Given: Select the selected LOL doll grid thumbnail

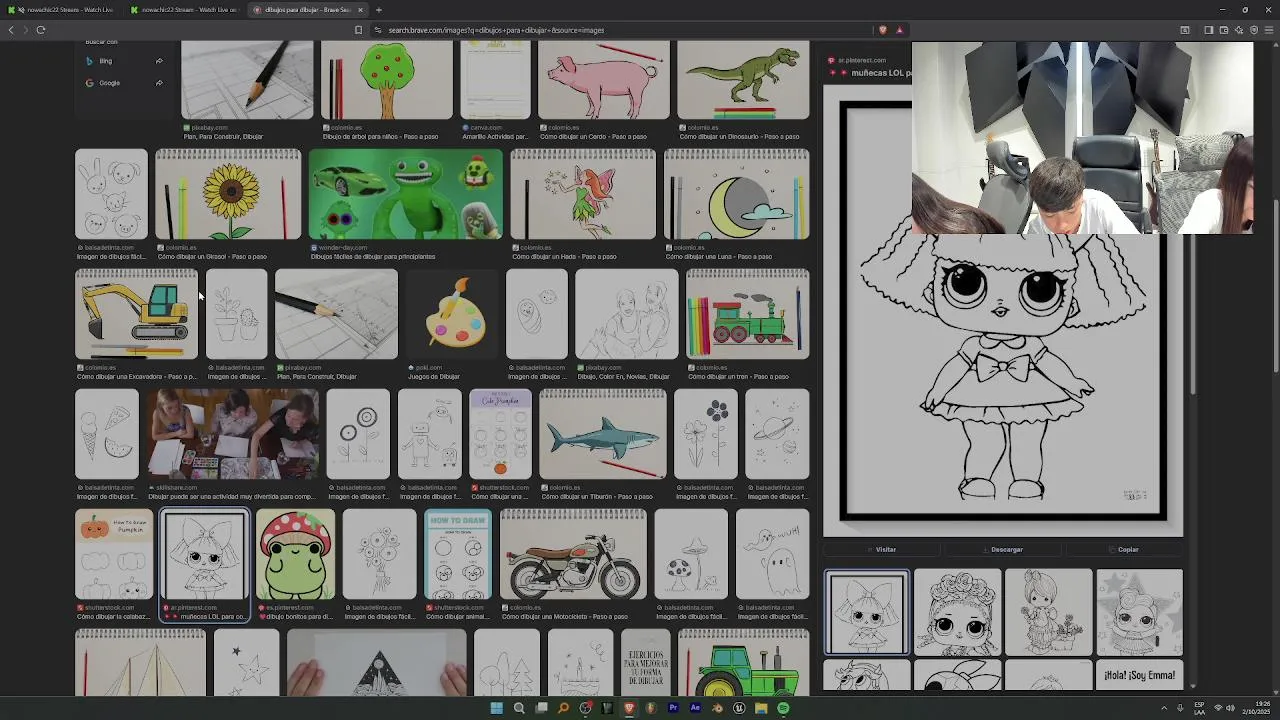Looking at the screenshot, I should tap(205, 554).
